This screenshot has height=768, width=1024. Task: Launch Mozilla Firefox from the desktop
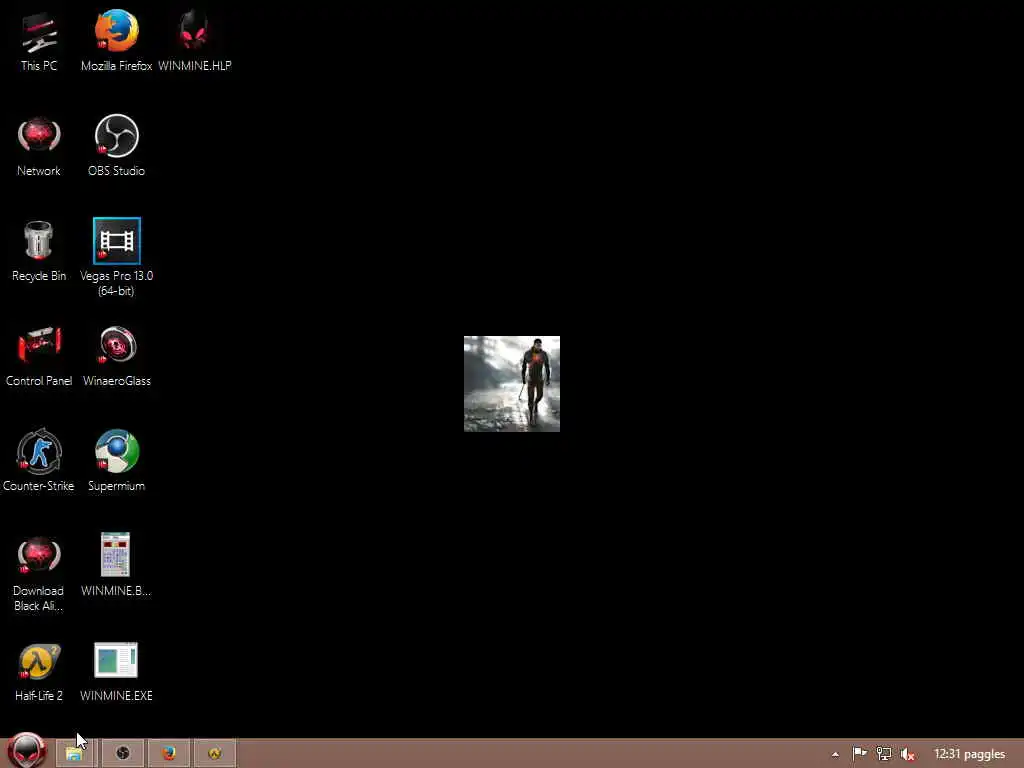pos(116,40)
